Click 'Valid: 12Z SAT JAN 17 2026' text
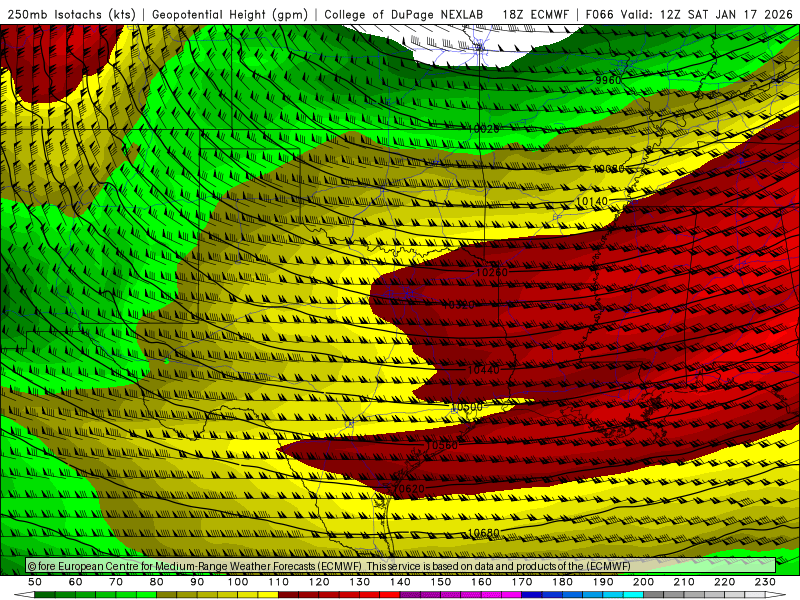This screenshot has height=600, width=800. click(x=707, y=14)
